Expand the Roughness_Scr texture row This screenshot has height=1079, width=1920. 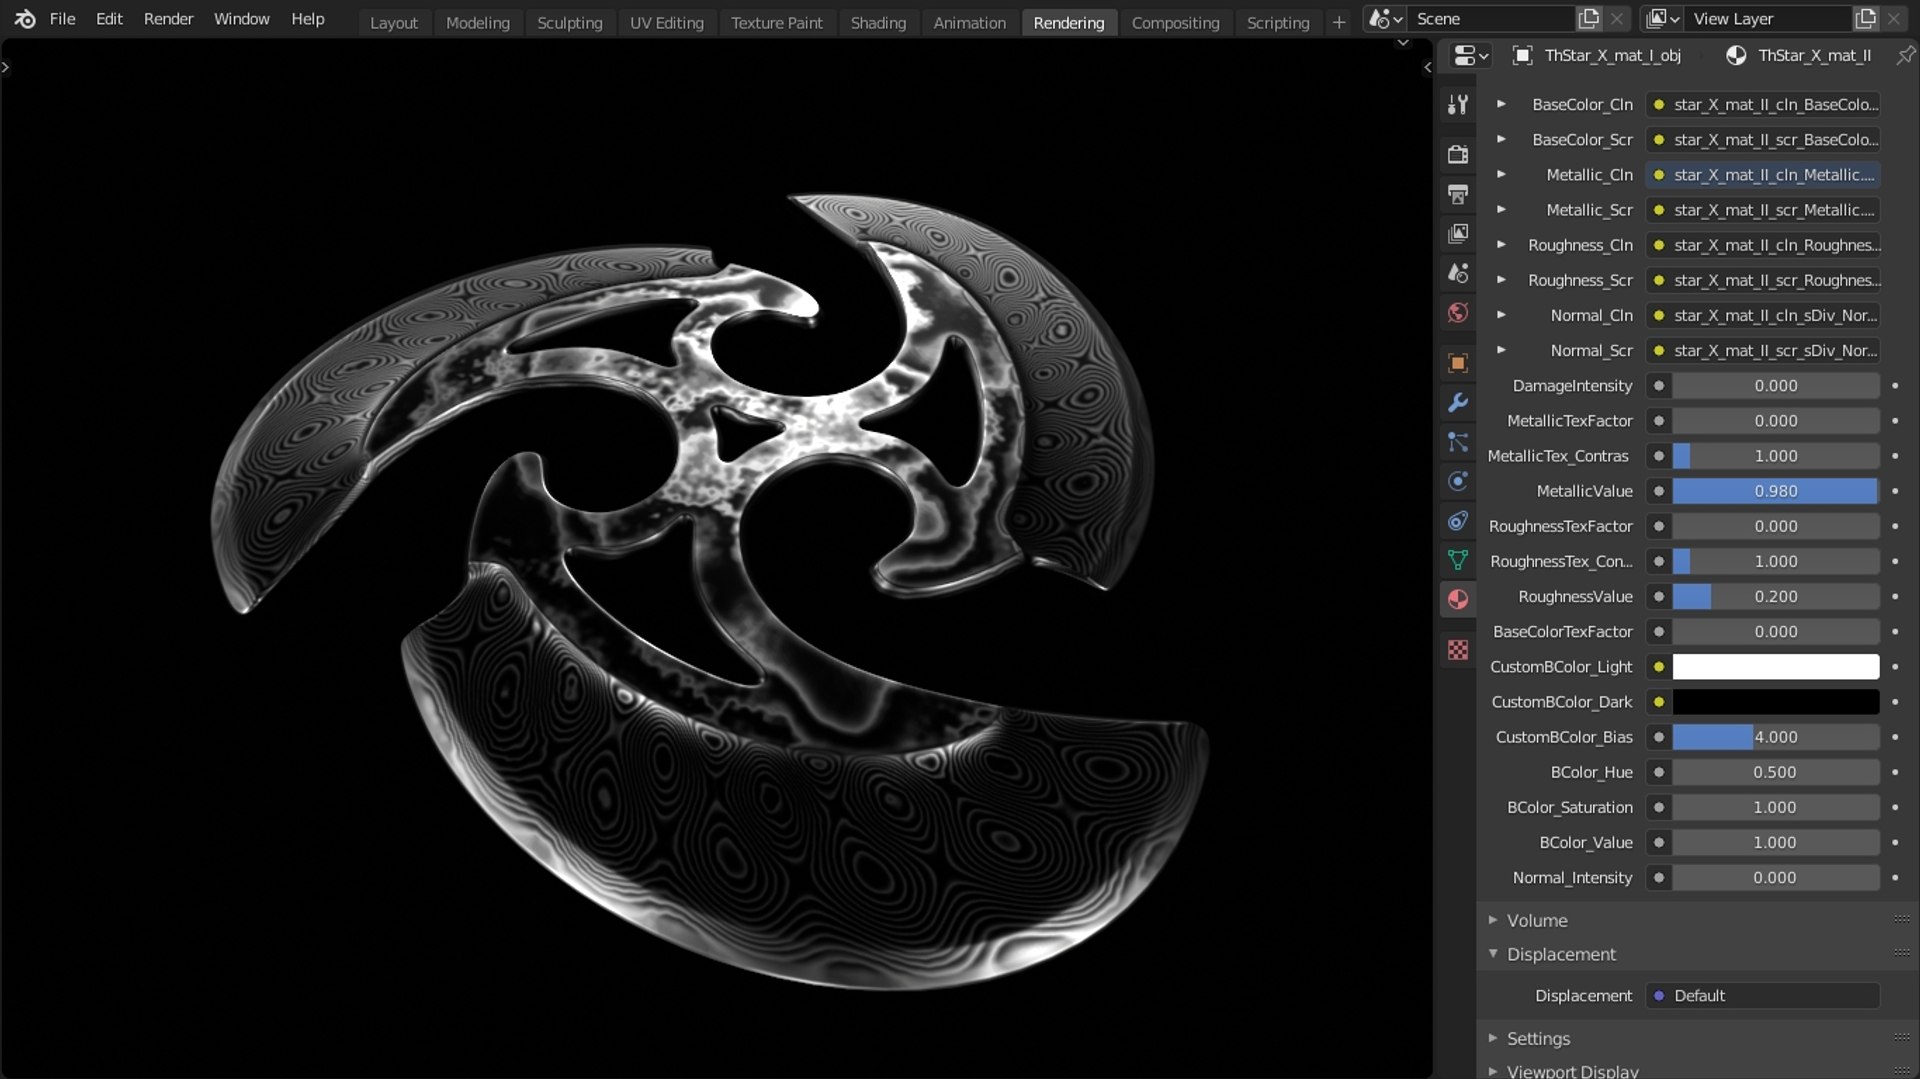coord(1501,280)
